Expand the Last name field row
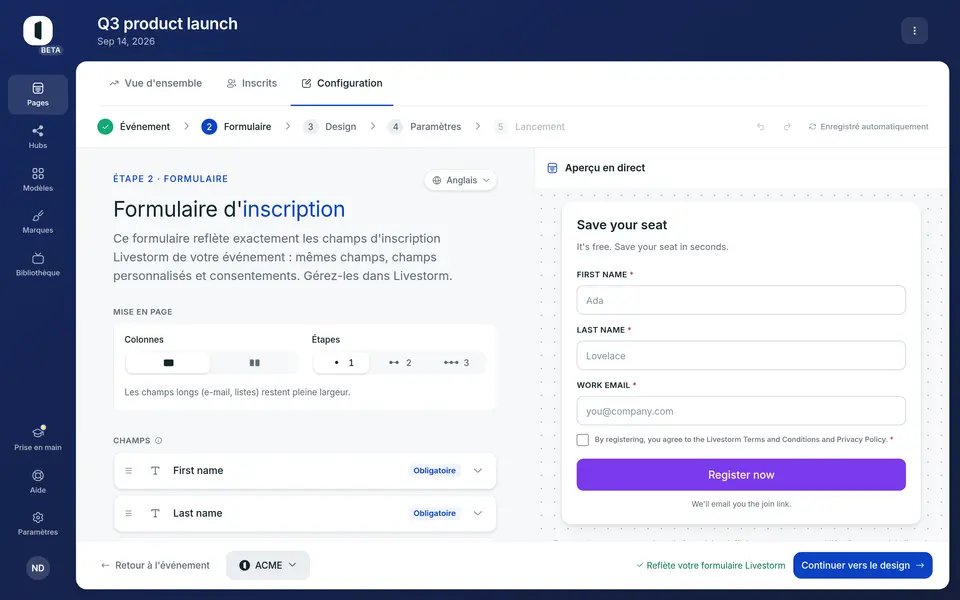The height and width of the screenshot is (600, 960). click(478, 513)
